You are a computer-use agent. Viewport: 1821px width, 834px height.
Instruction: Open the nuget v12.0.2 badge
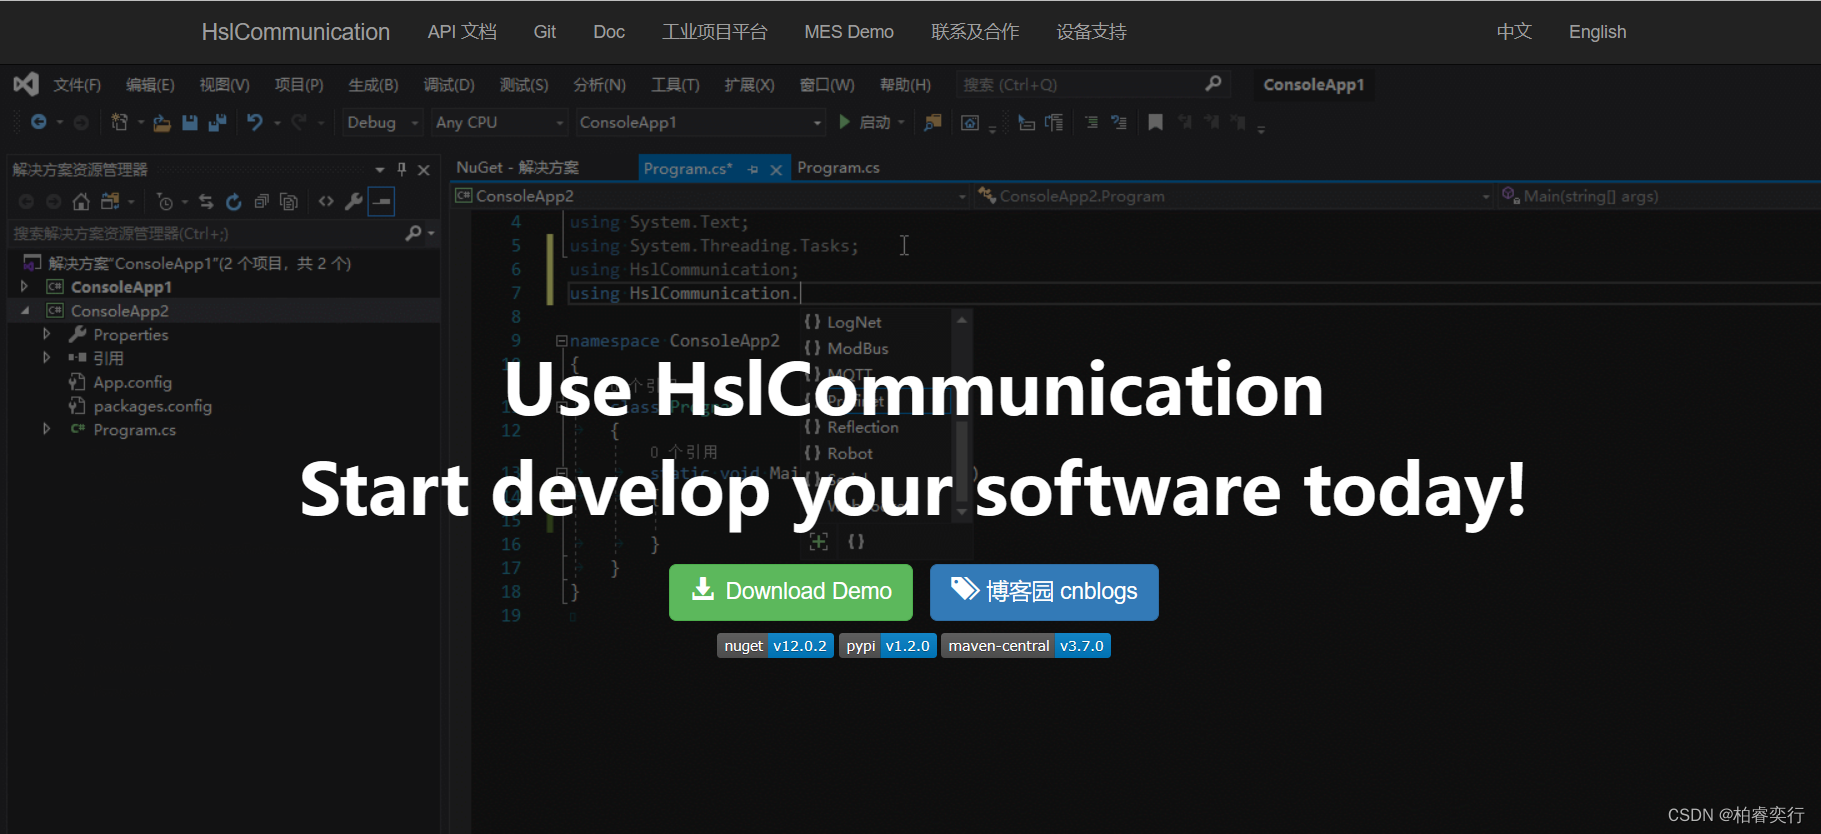point(775,646)
